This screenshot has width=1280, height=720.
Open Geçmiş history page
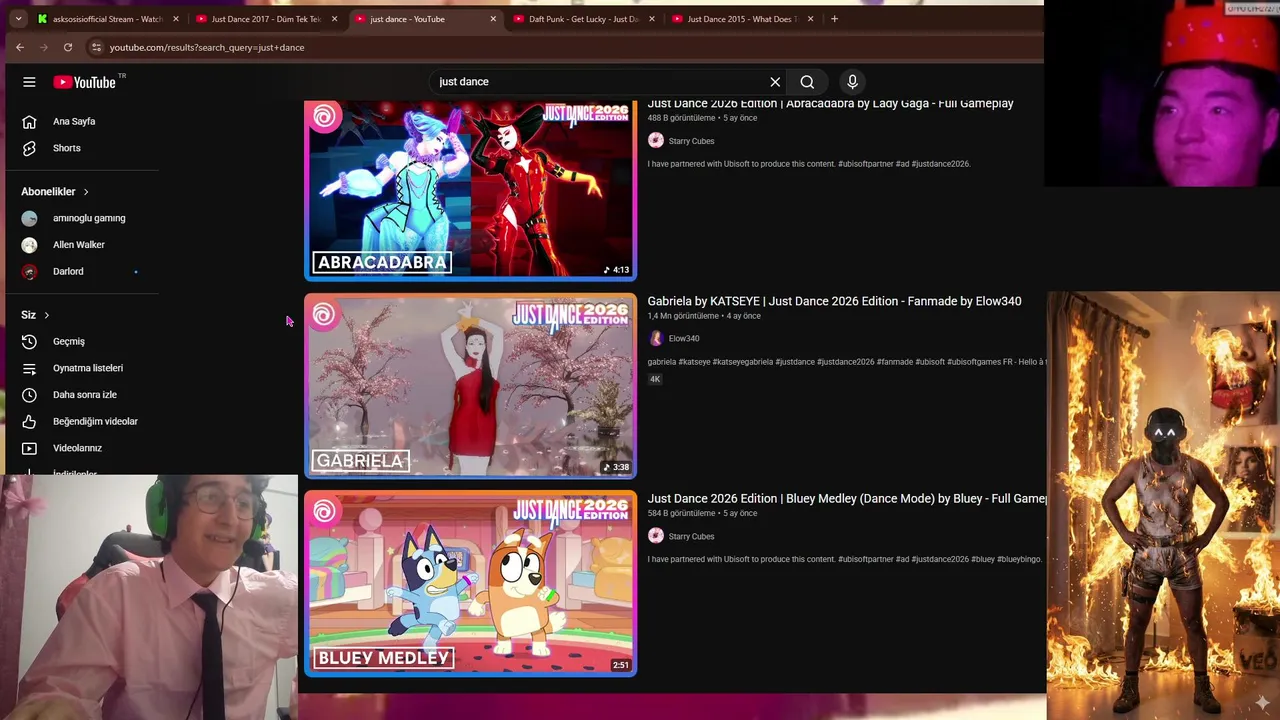click(x=69, y=342)
